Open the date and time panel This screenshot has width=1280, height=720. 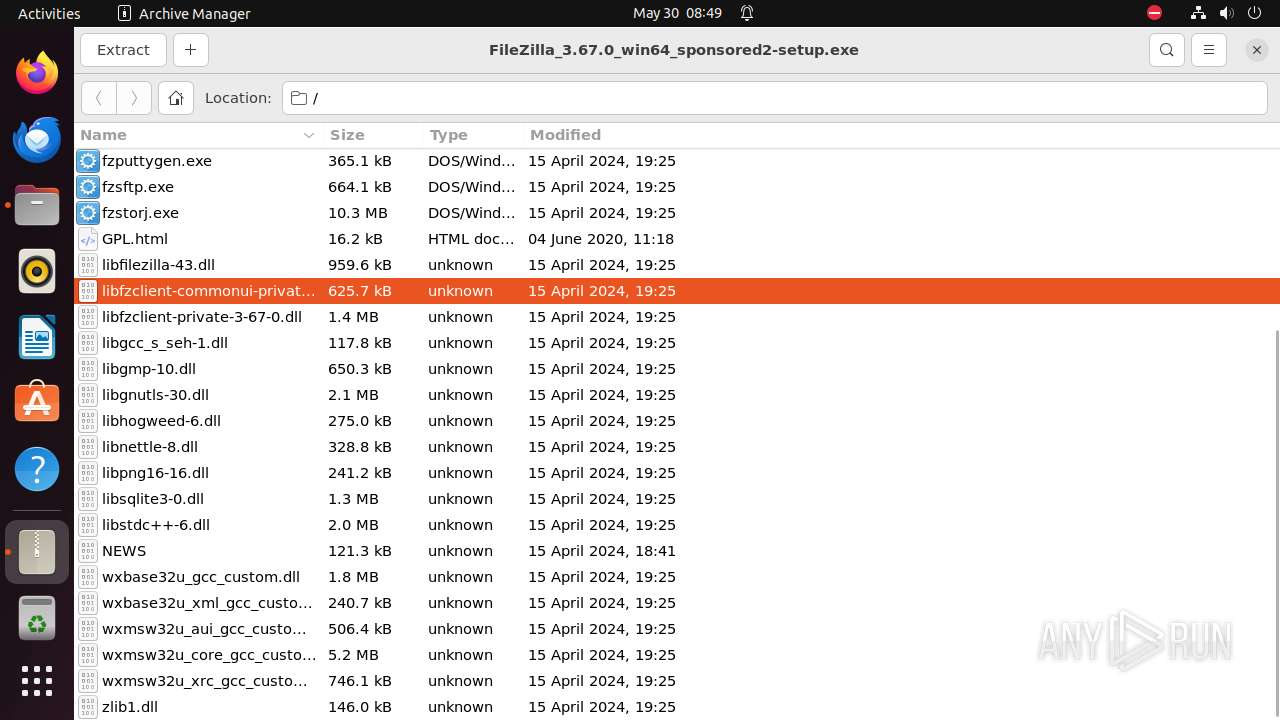click(677, 13)
